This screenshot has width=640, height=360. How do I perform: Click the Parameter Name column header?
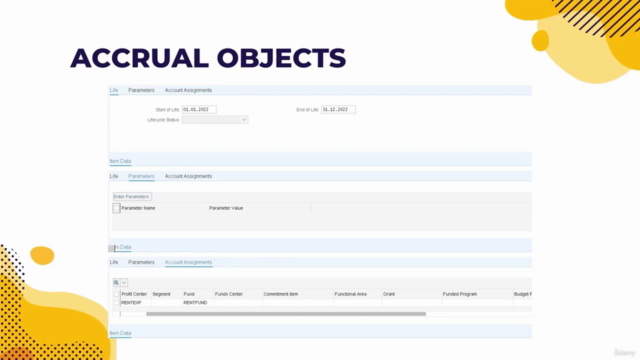[138, 208]
